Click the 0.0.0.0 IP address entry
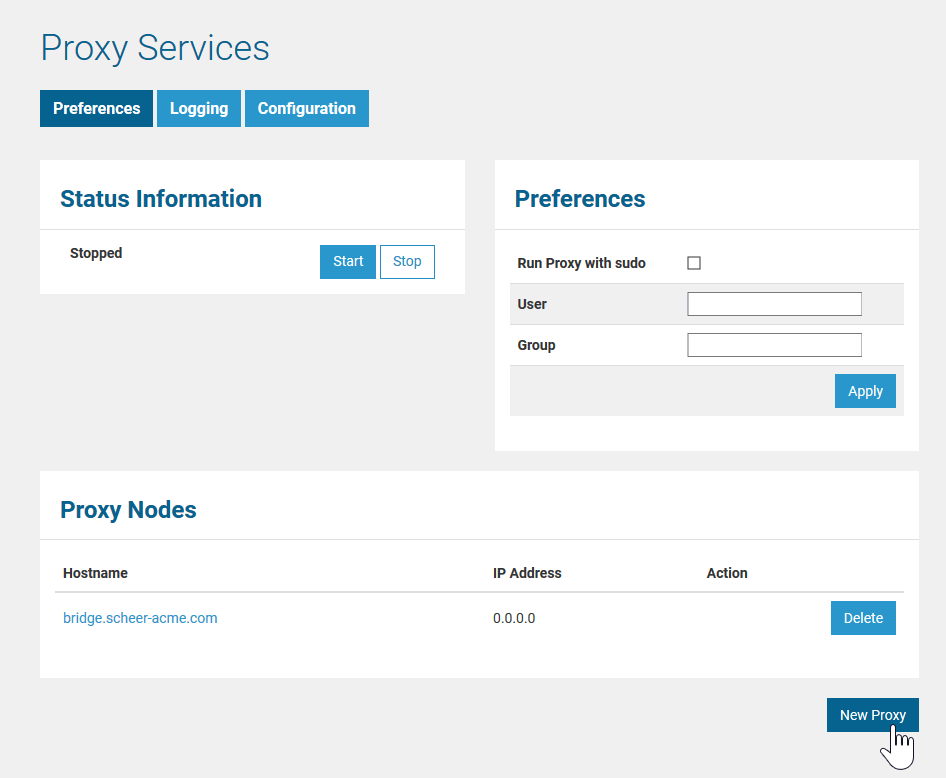The image size is (946, 778). (x=514, y=618)
